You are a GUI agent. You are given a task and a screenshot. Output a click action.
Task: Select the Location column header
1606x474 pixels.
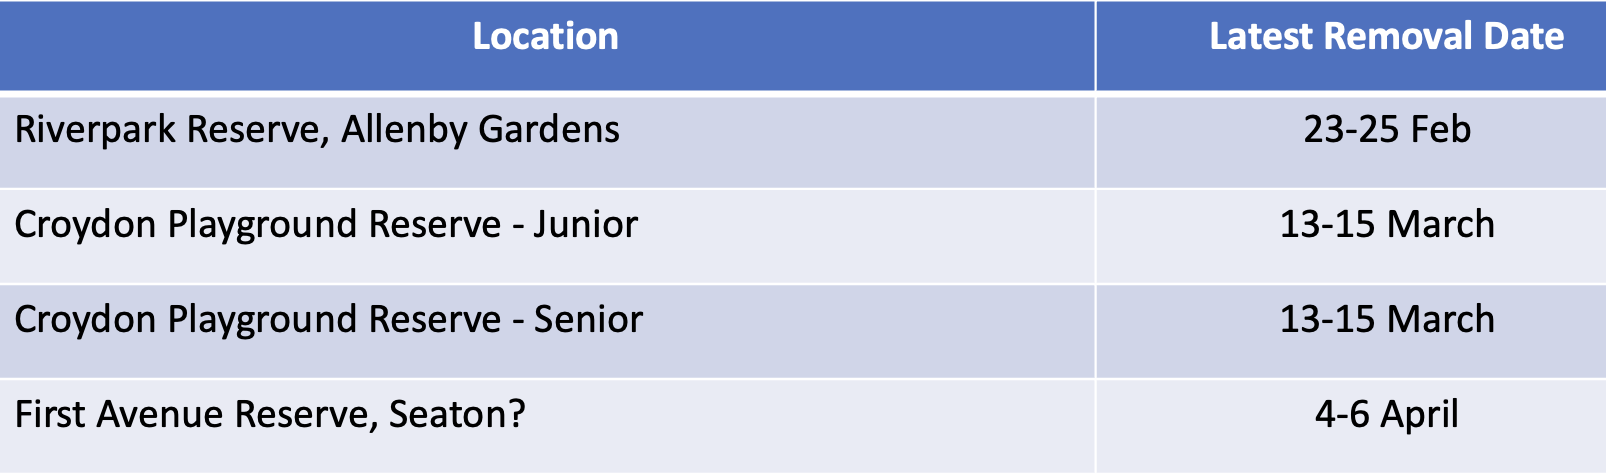[x=547, y=45]
